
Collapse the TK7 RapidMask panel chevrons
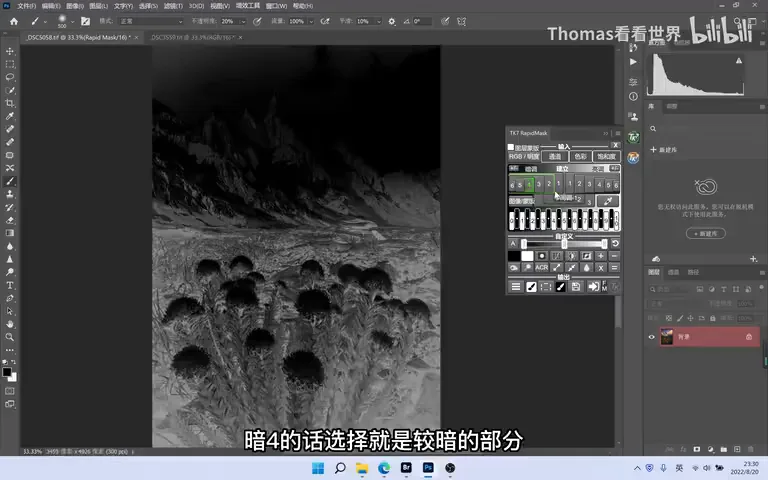606,133
